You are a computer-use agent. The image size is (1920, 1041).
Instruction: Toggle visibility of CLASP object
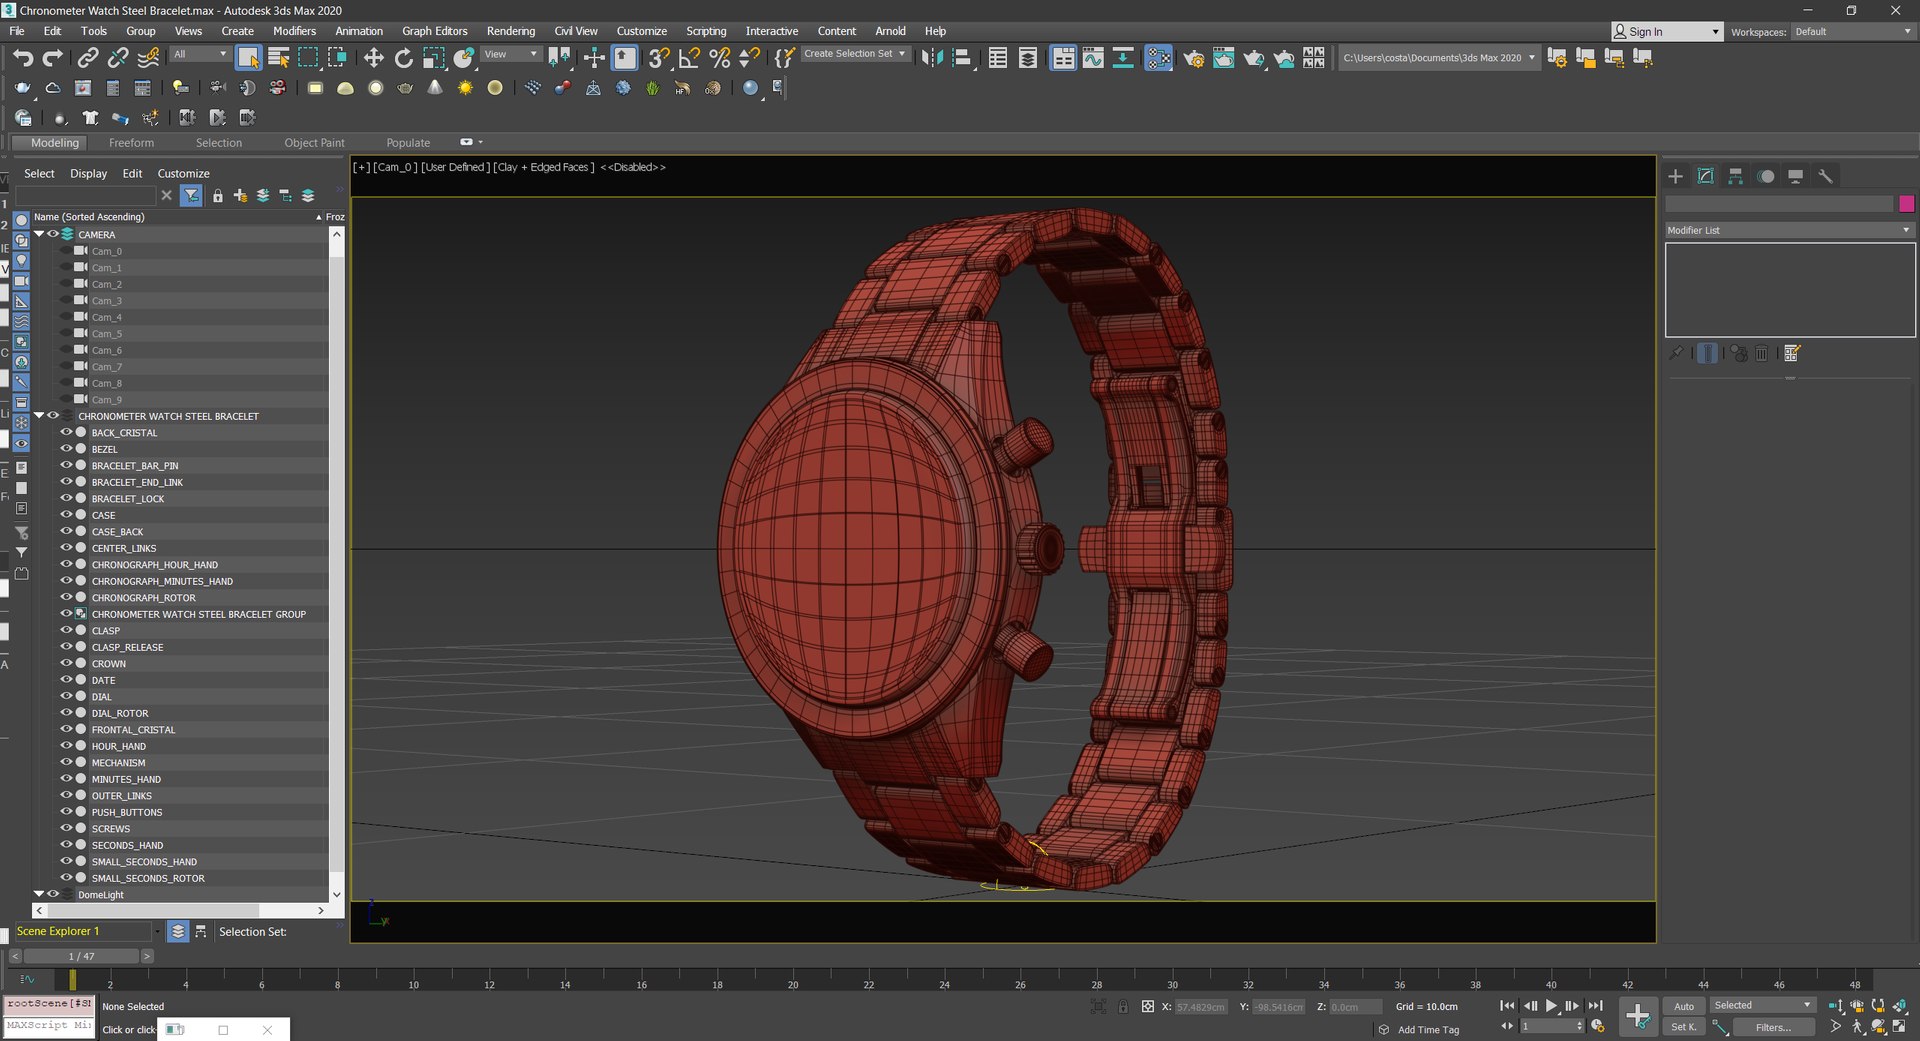(66, 630)
